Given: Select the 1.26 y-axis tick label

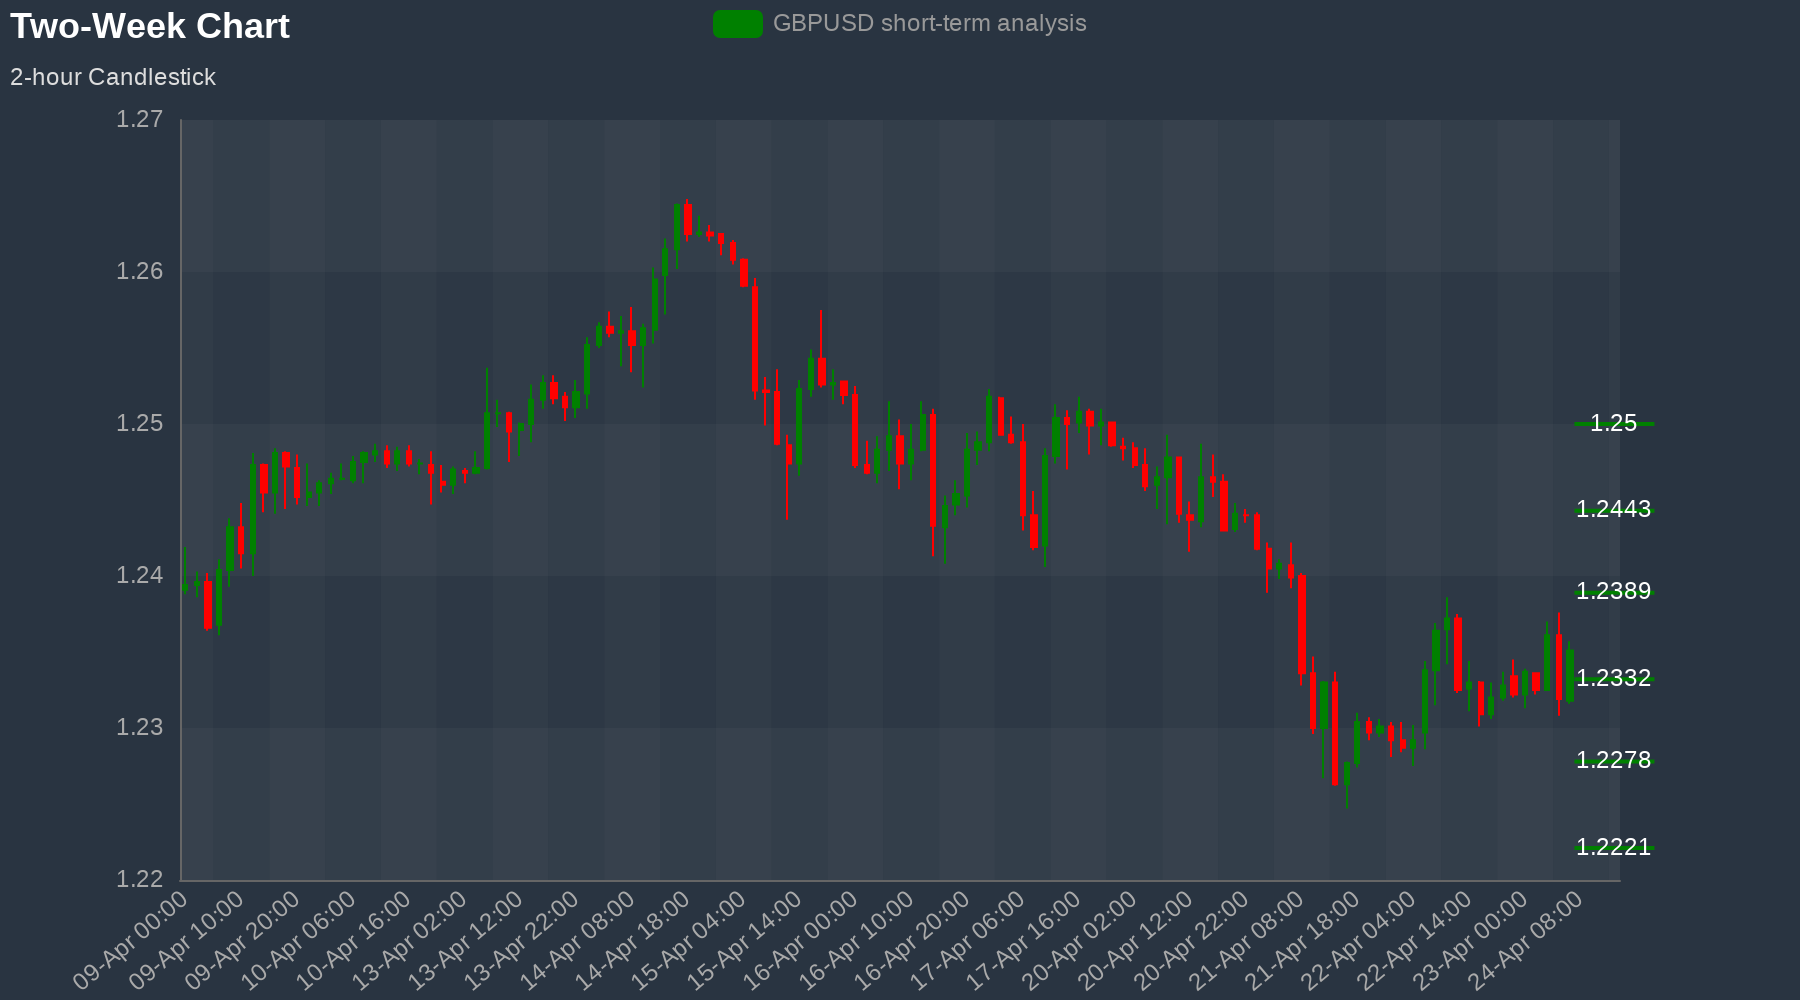Looking at the screenshot, I should click(139, 272).
